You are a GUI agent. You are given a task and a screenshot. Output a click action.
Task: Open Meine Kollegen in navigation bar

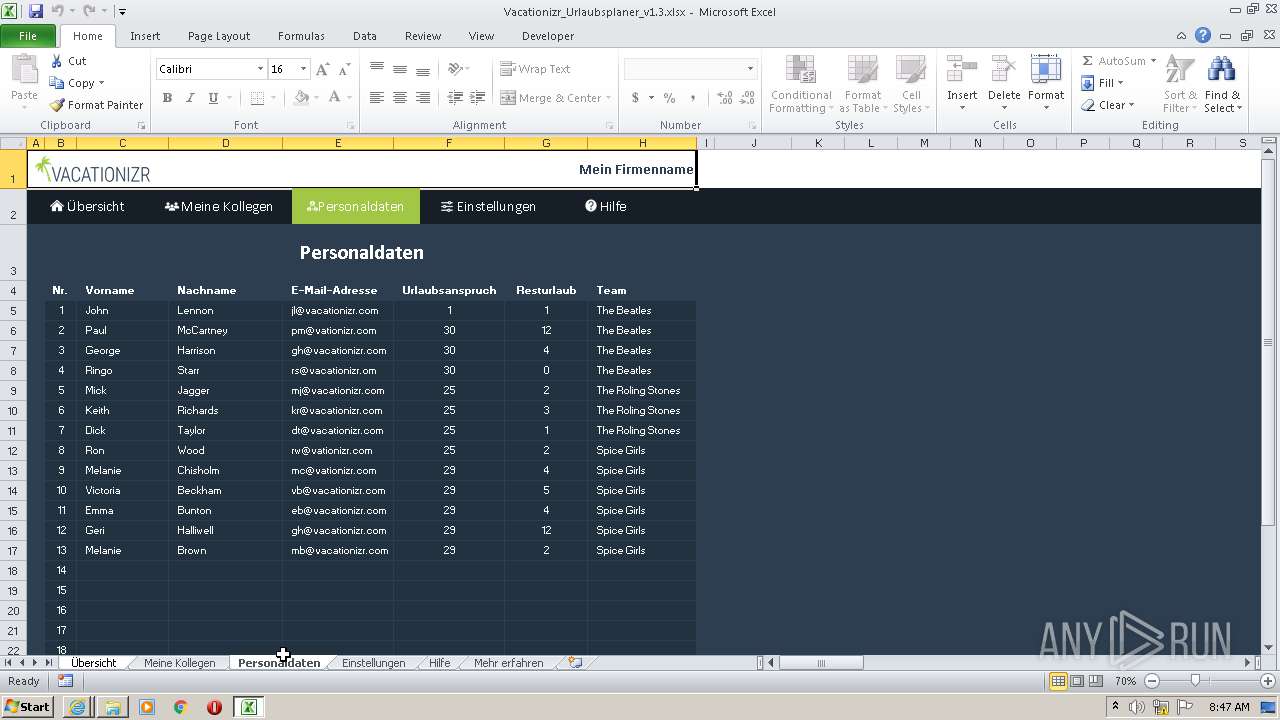pyautogui.click(x=219, y=206)
